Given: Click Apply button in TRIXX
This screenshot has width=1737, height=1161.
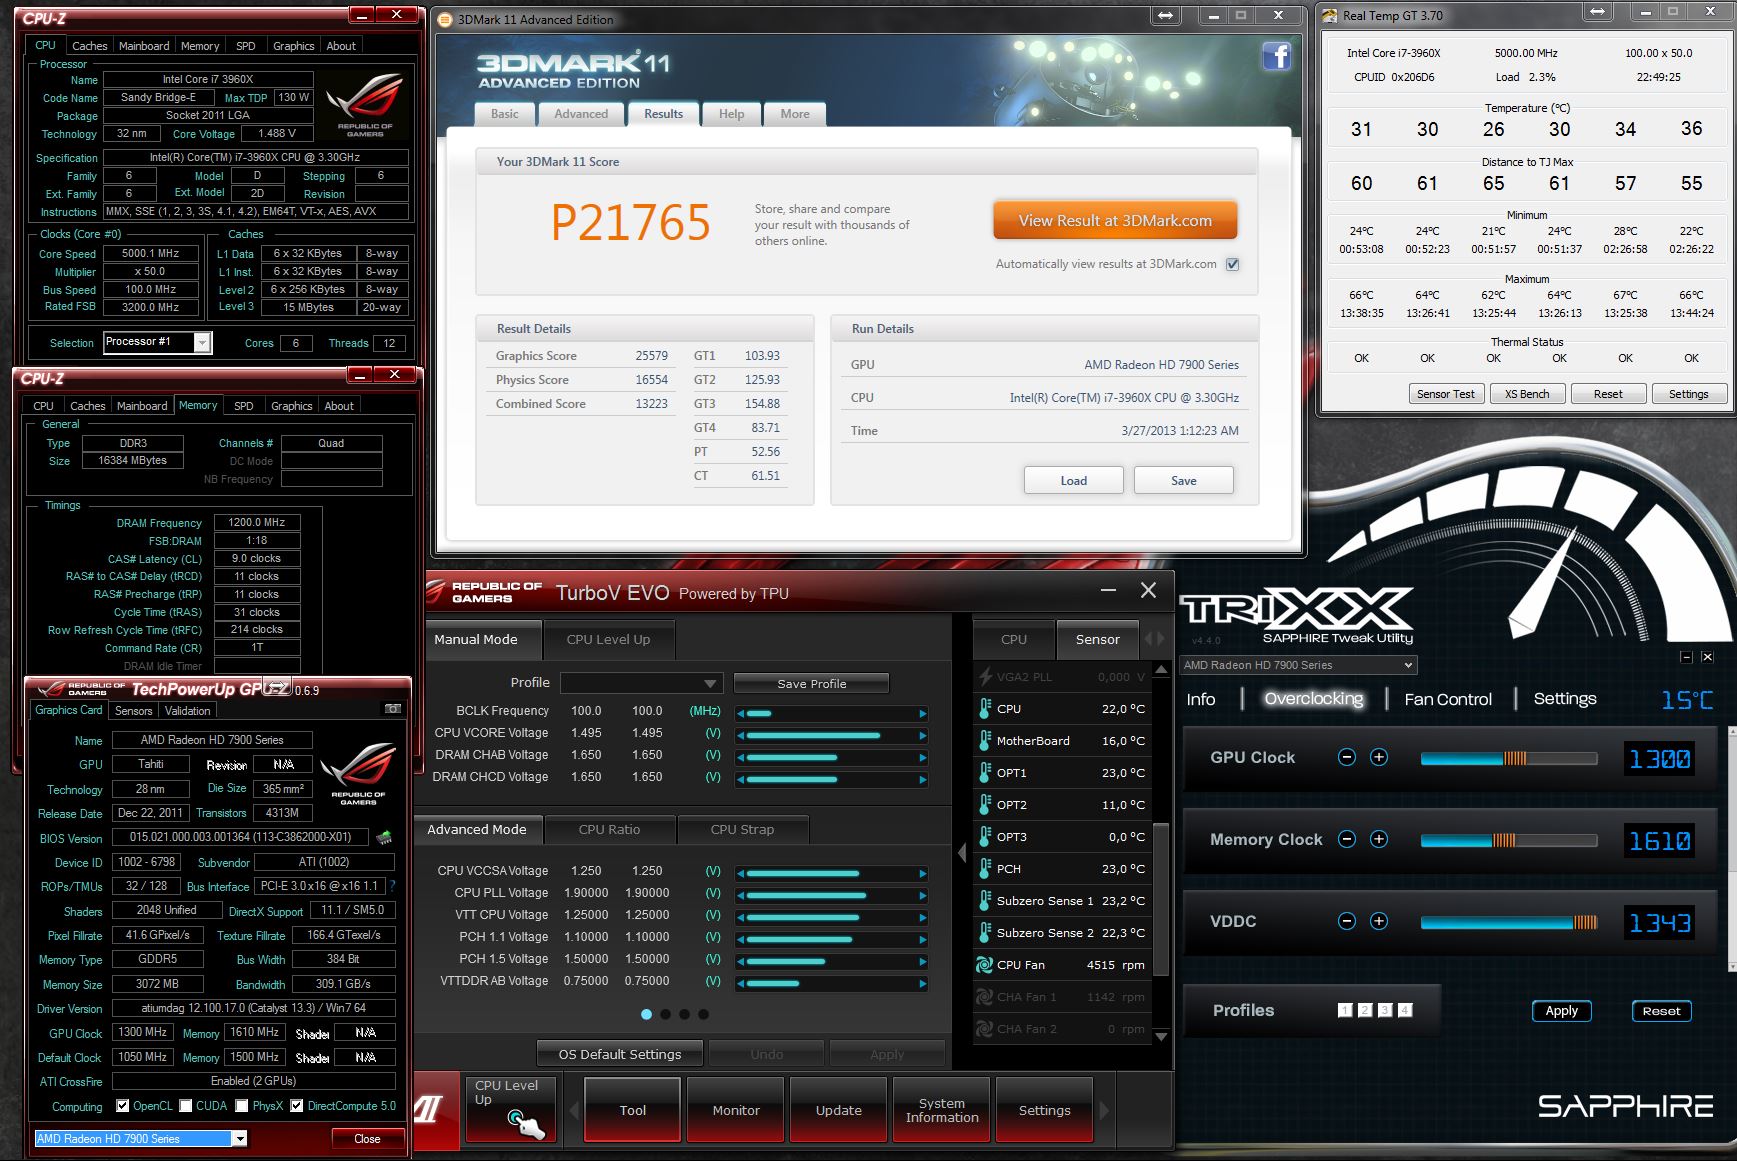Looking at the screenshot, I should tap(1561, 1011).
